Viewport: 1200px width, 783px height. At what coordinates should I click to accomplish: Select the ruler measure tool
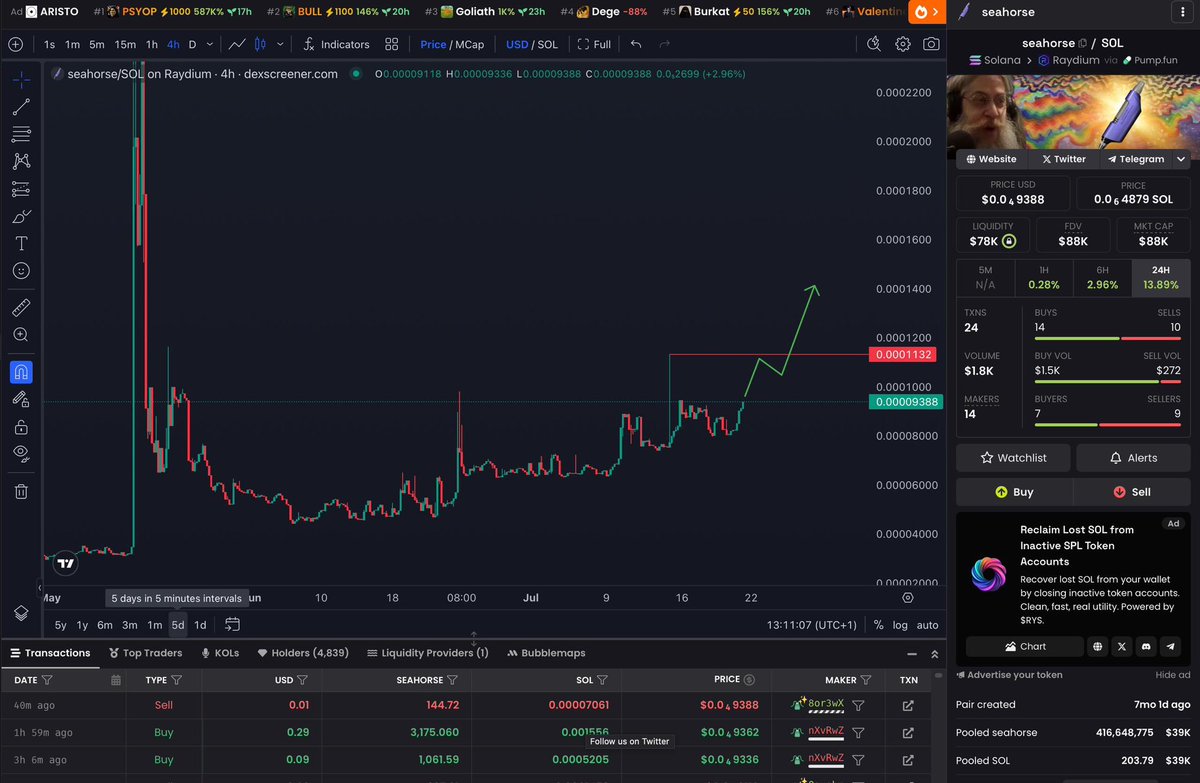point(21,308)
